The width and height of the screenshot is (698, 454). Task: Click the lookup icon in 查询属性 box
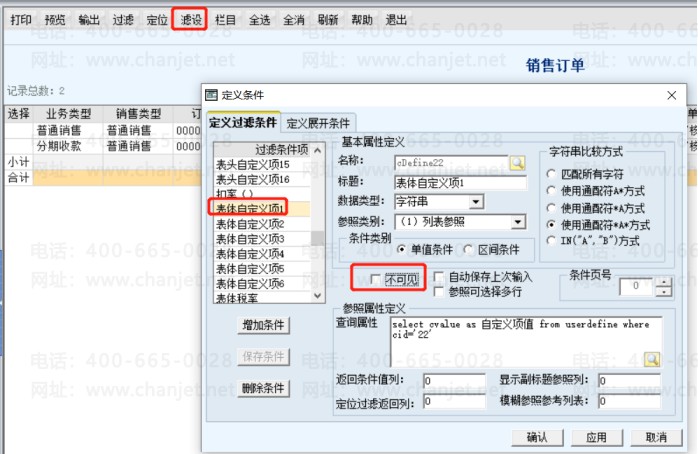coord(652,359)
